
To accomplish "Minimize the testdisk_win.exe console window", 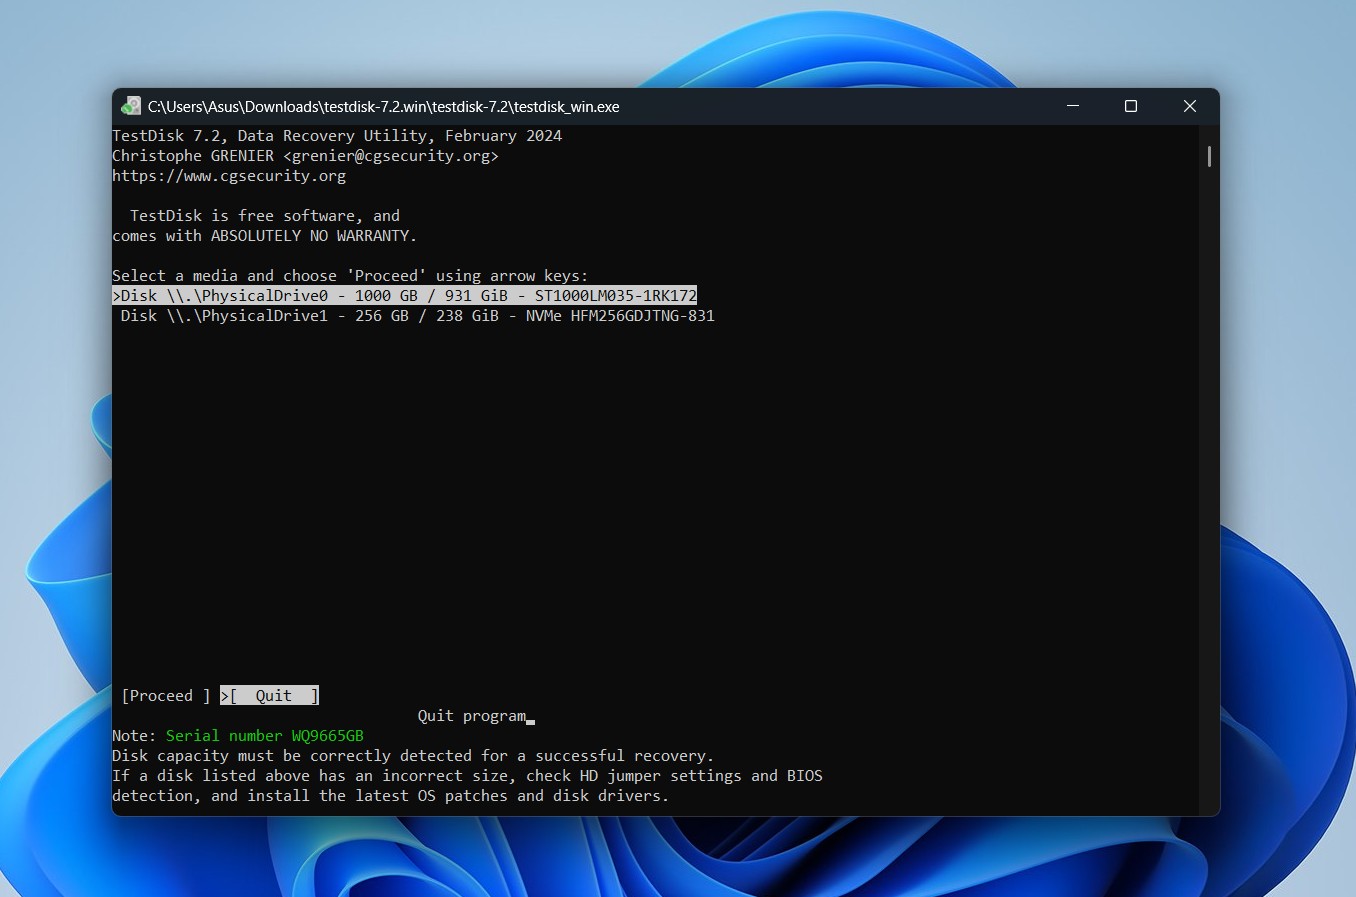I will coord(1073,106).
